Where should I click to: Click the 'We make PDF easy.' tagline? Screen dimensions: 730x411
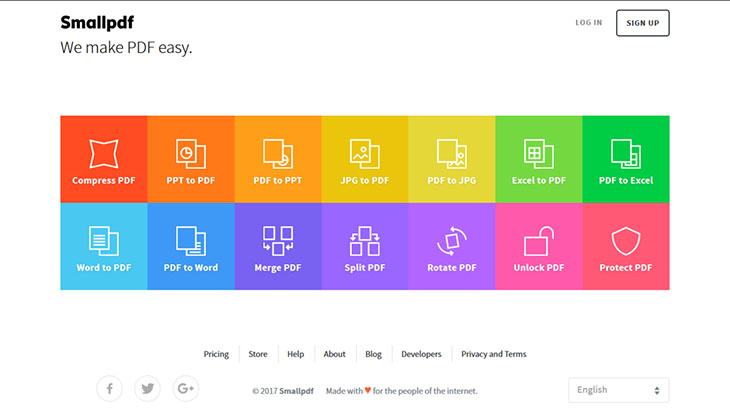coord(126,47)
